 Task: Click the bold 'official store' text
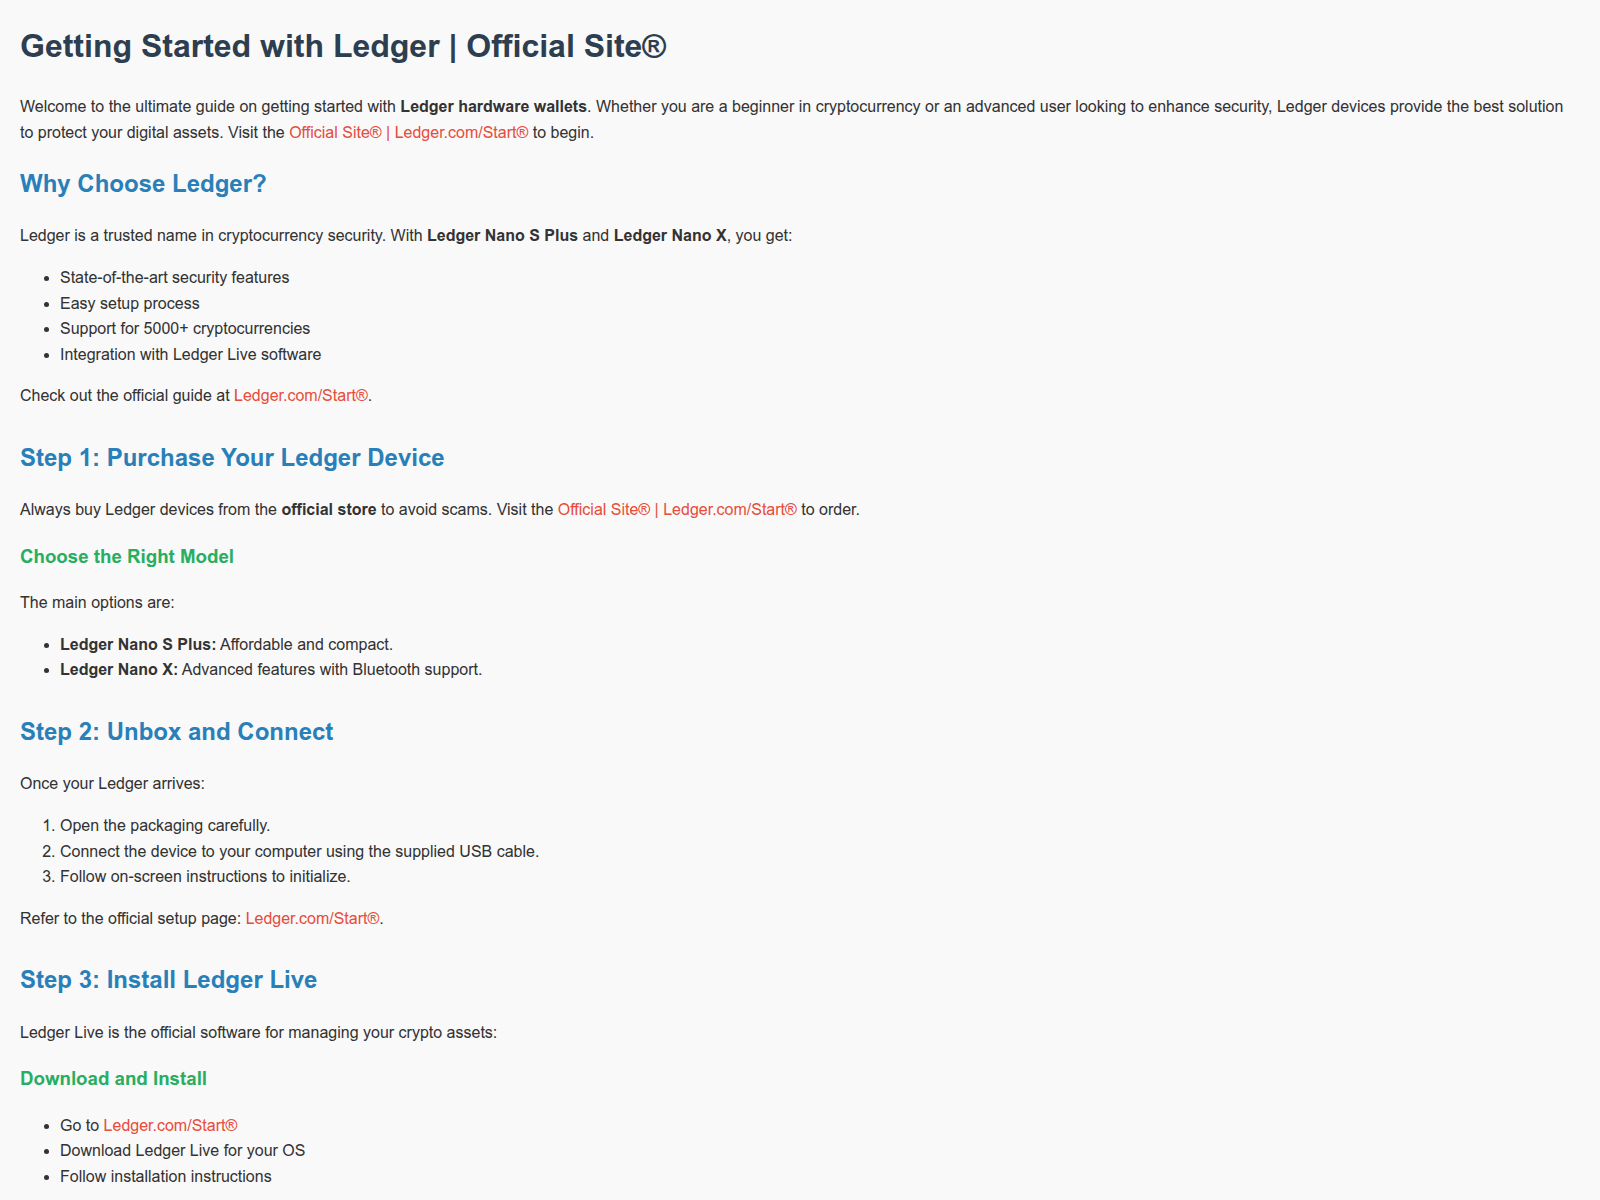point(328,509)
